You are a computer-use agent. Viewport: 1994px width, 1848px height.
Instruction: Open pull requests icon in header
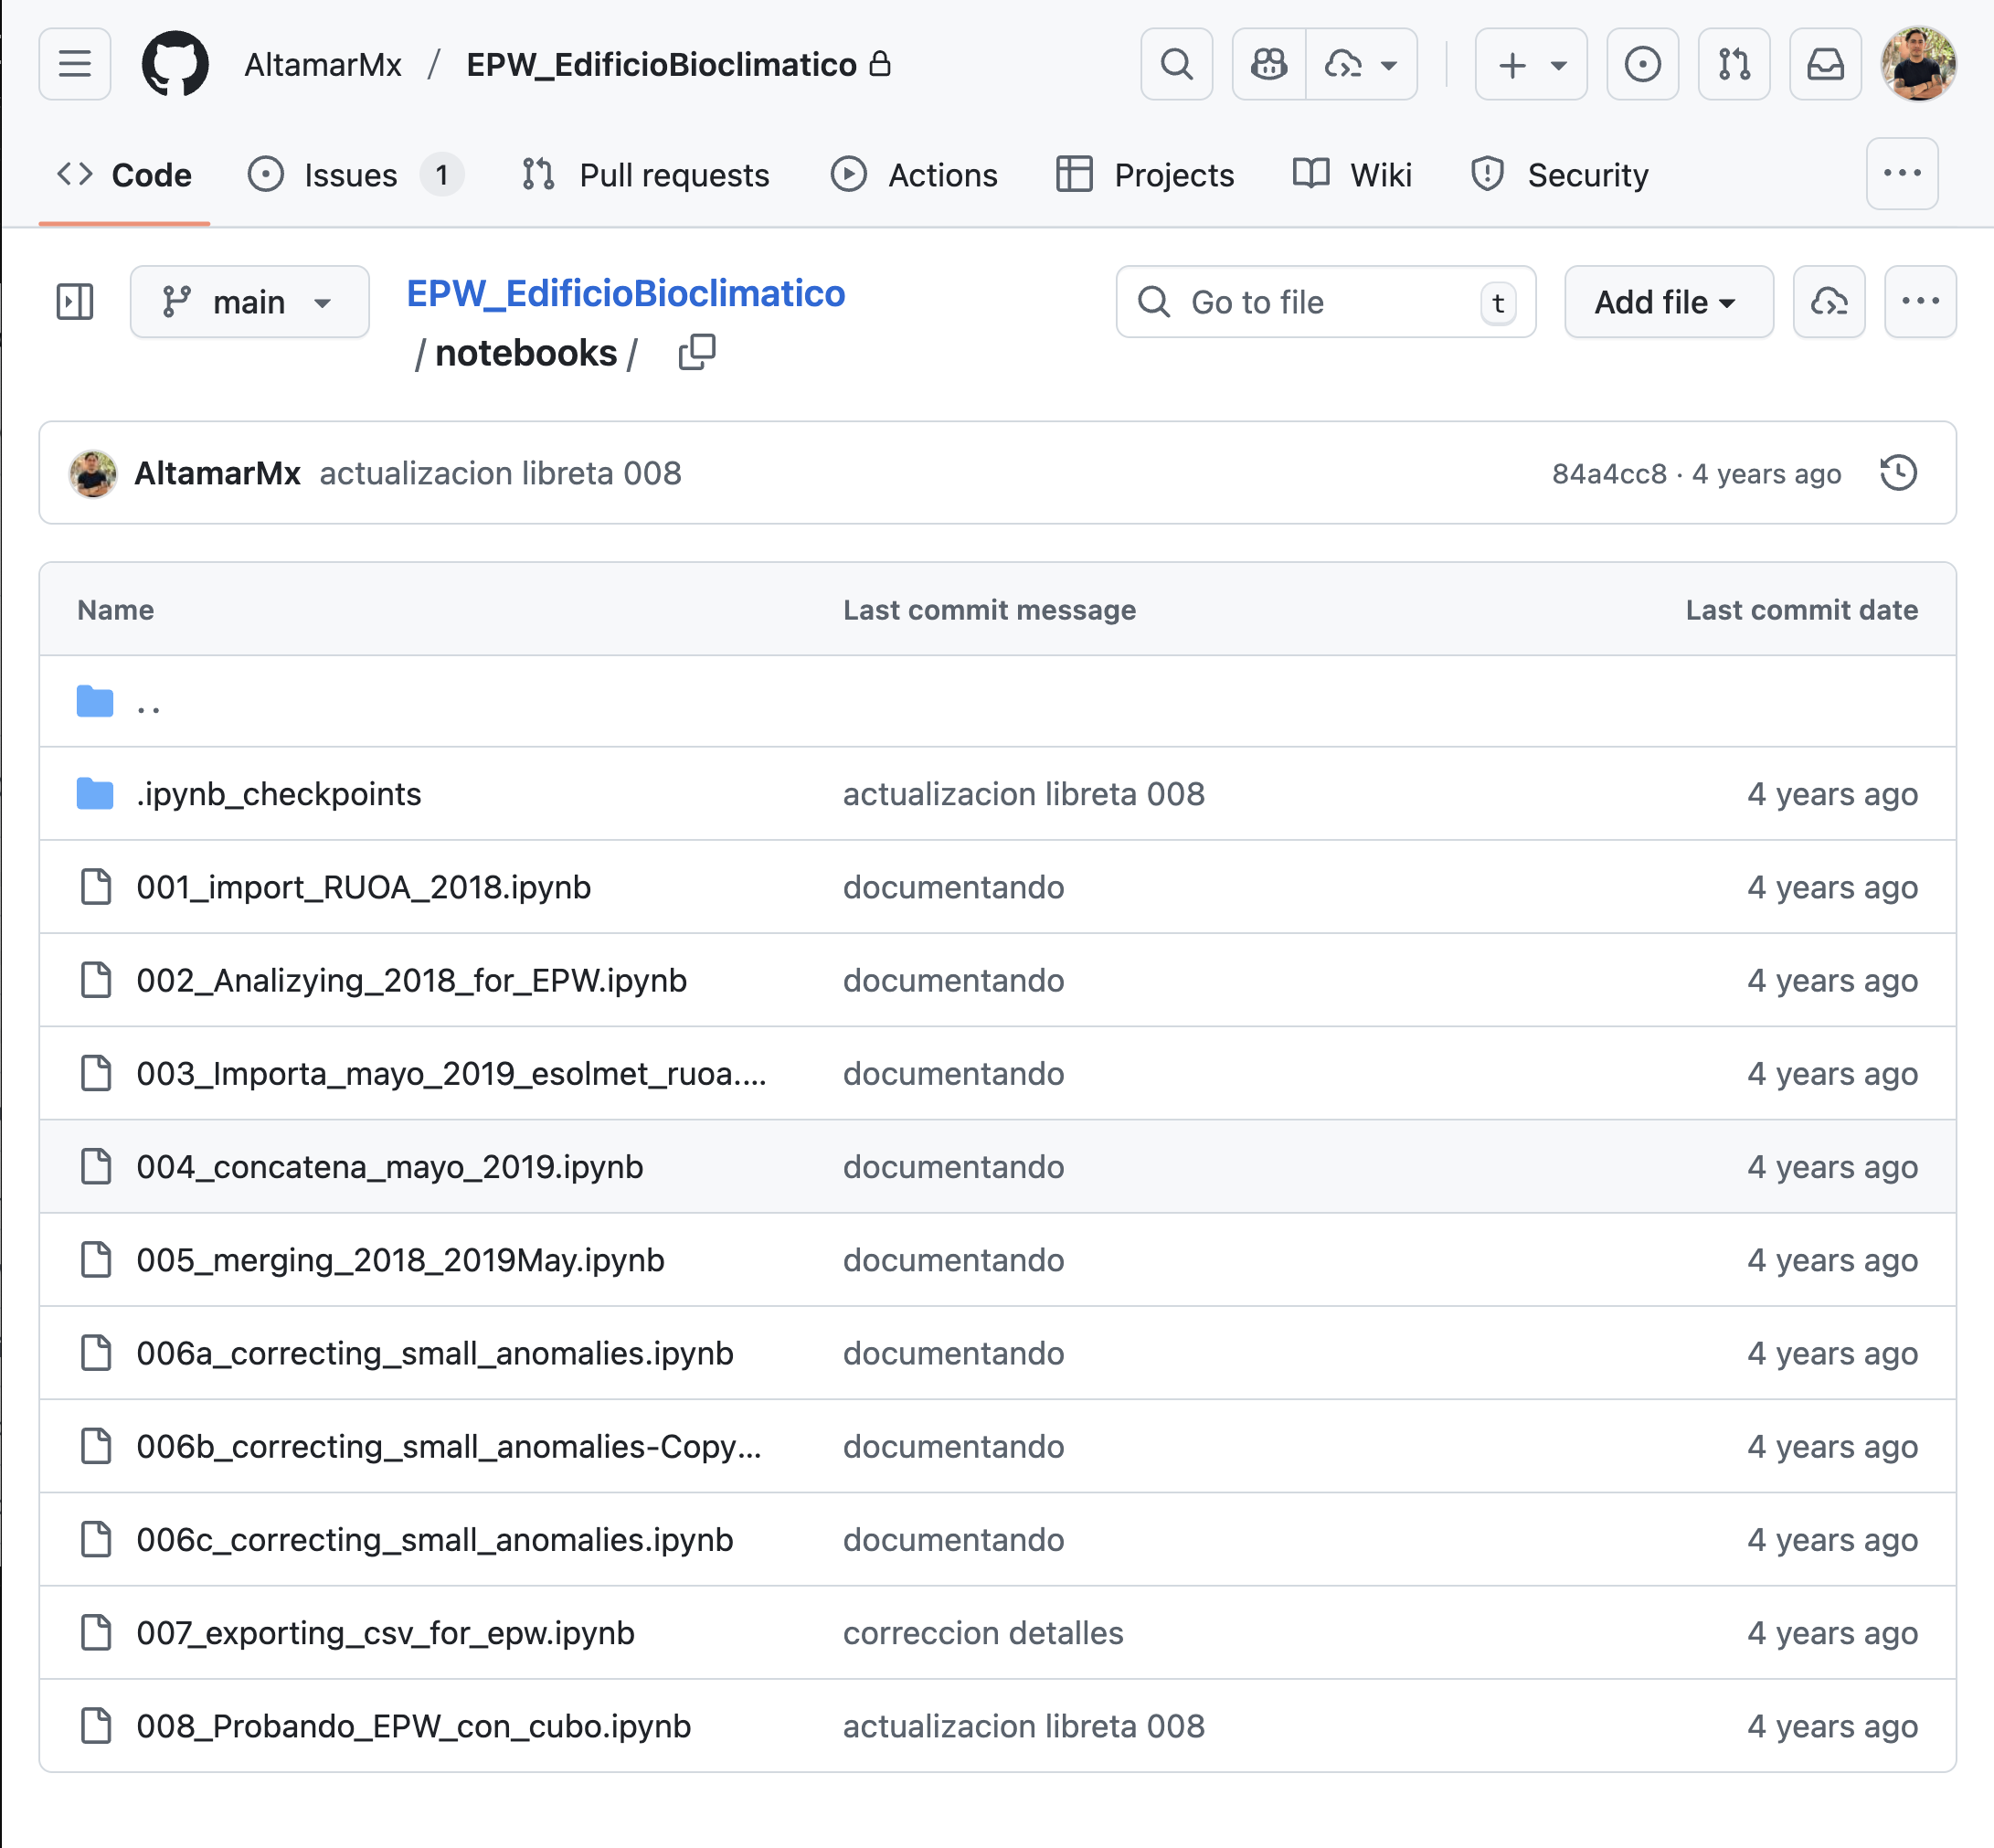(1733, 64)
